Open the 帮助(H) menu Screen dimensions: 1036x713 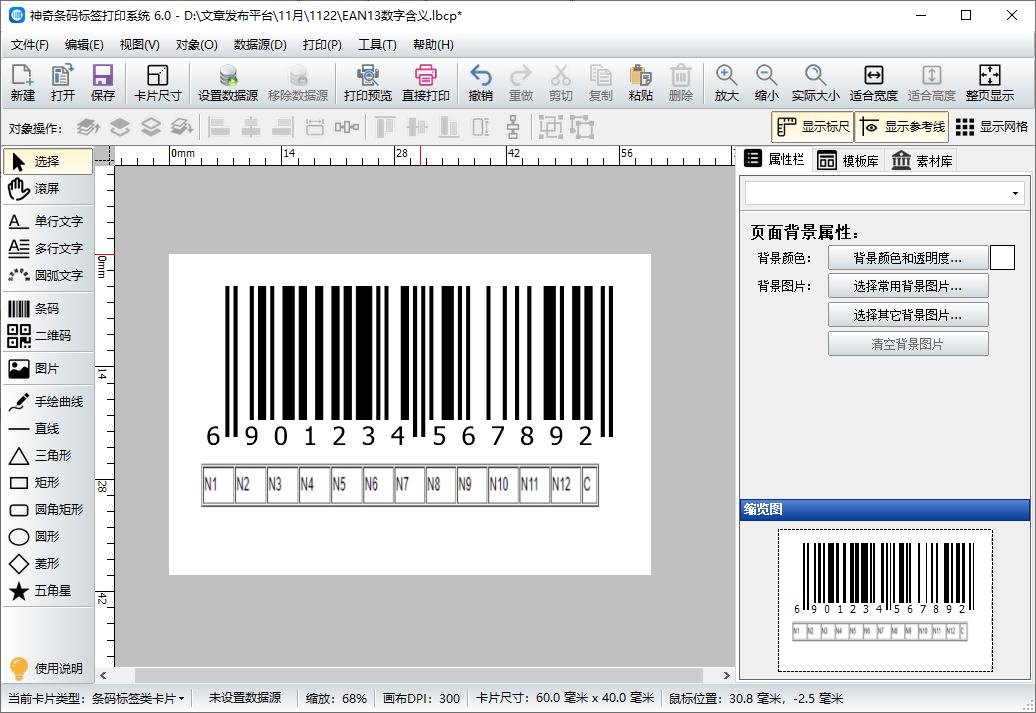[x=433, y=45]
